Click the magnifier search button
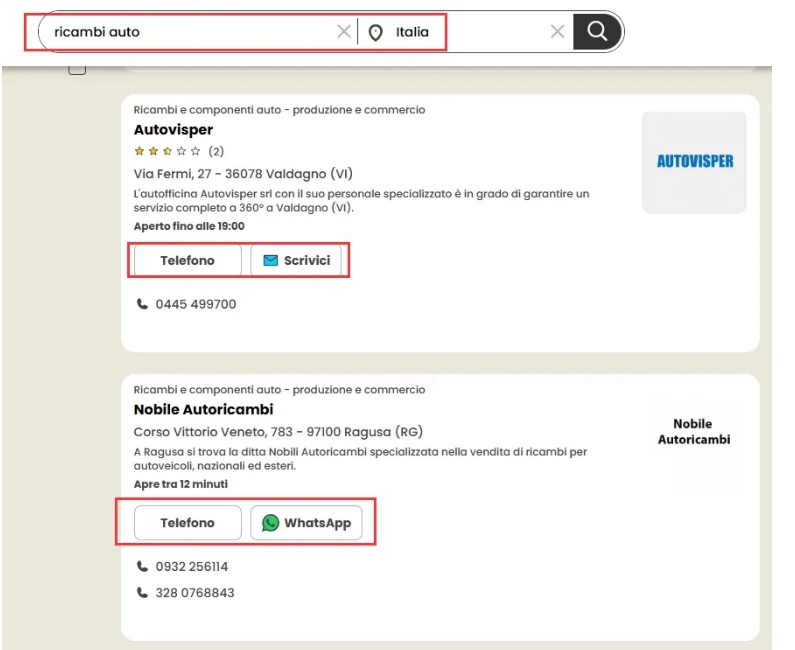This screenshot has height=650, width=795. tap(597, 31)
